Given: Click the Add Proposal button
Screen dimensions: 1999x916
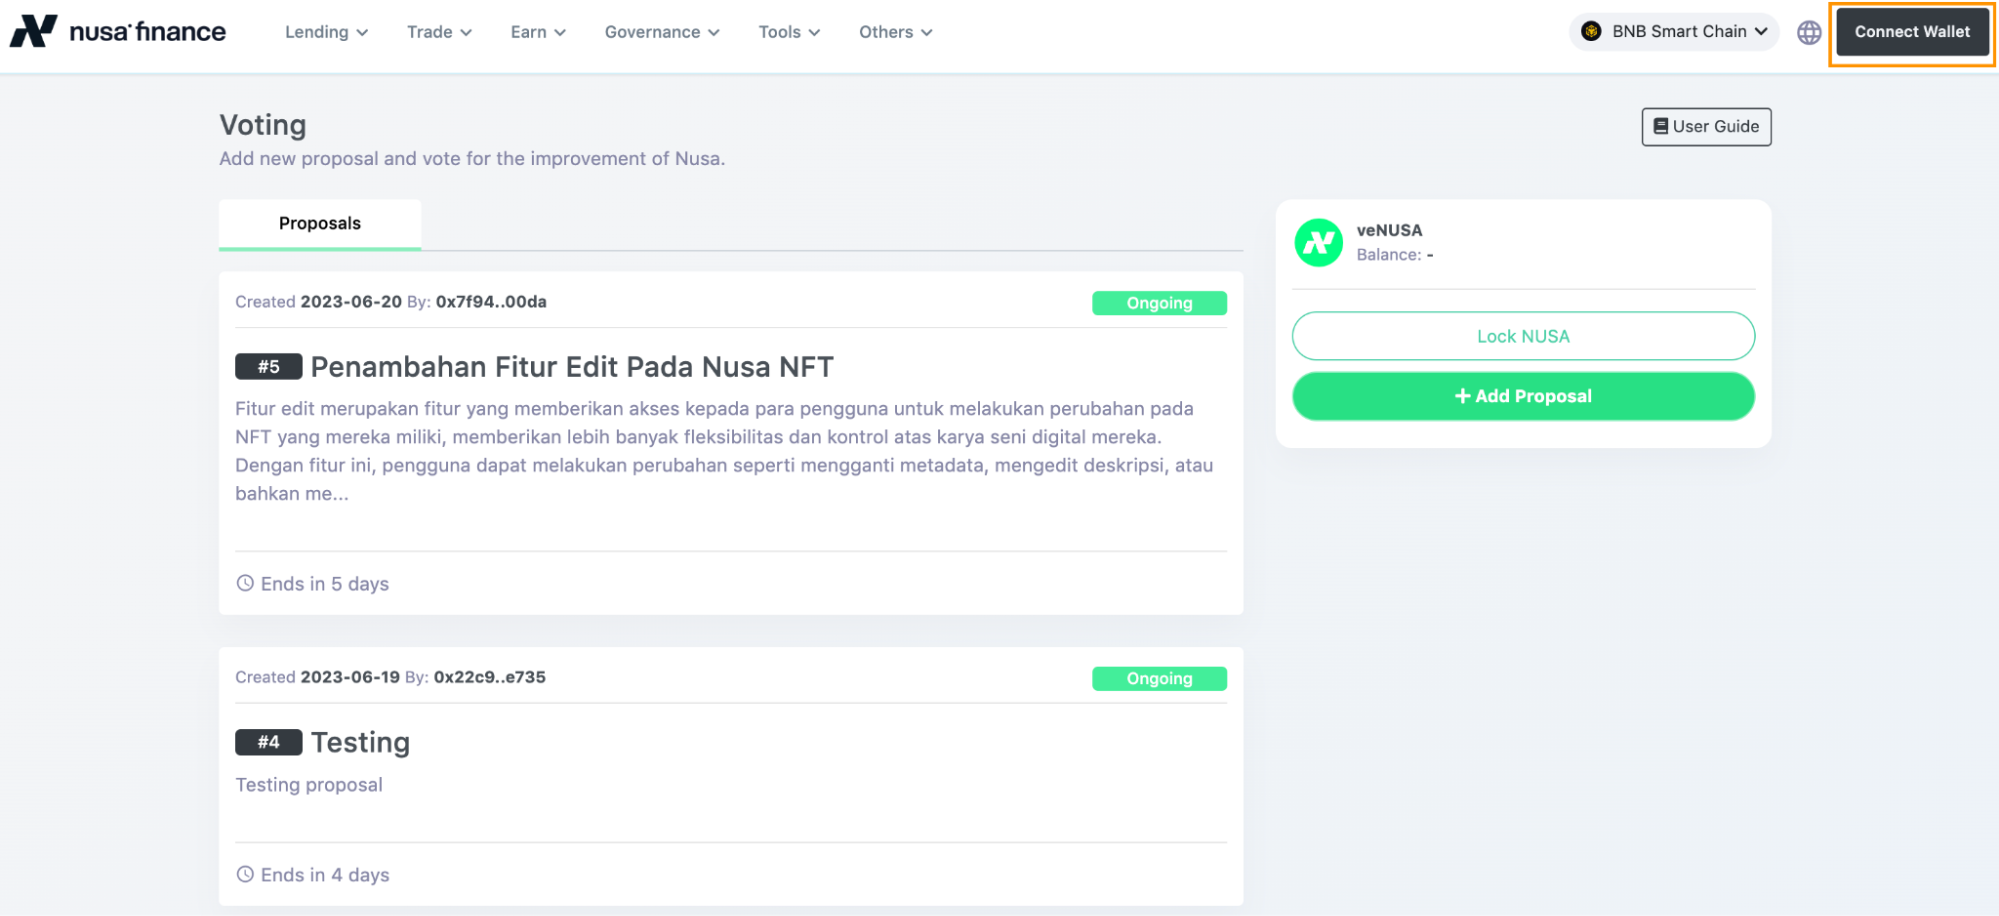Looking at the screenshot, I should pos(1523,396).
